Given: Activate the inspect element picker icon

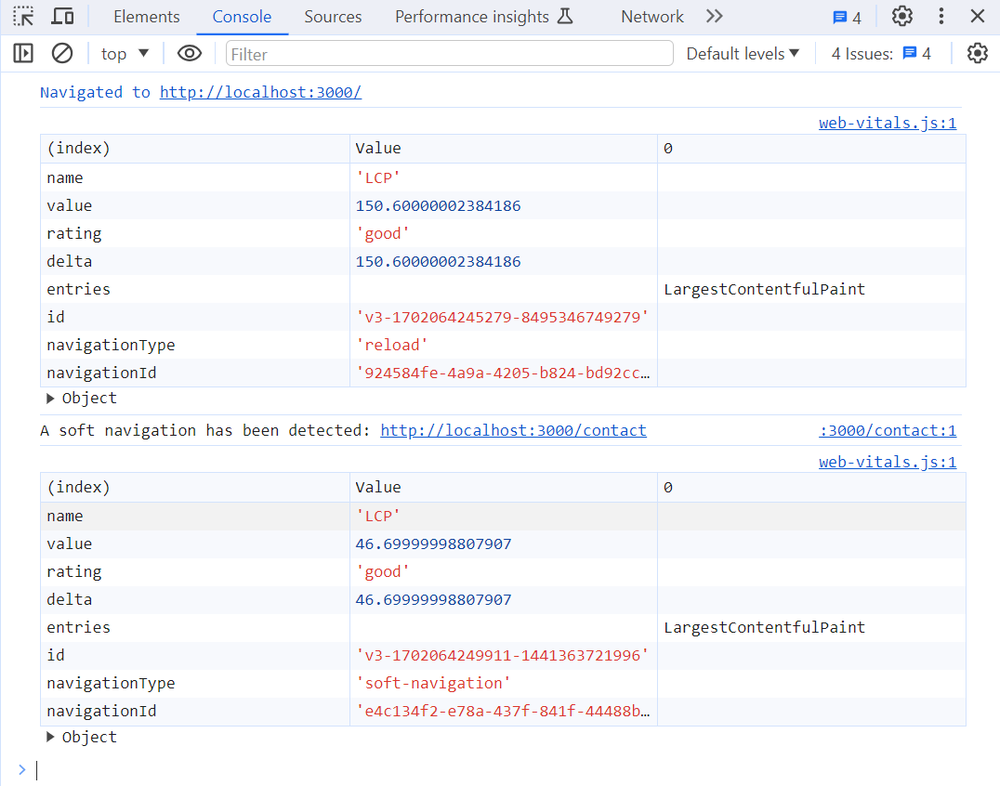Looking at the screenshot, I should click(x=24, y=17).
